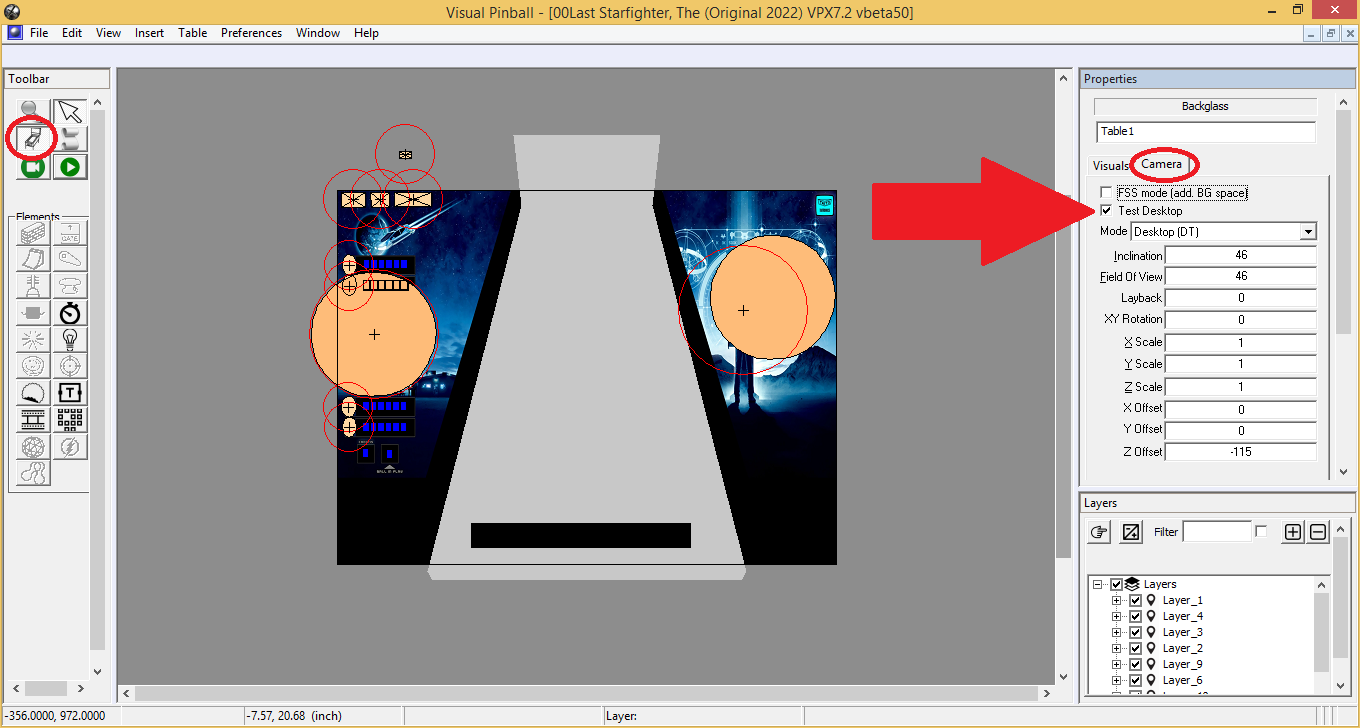The width and height of the screenshot is (1360, 728).
Task: Select the Timer stopwatch tool
Action: point(70,314)
